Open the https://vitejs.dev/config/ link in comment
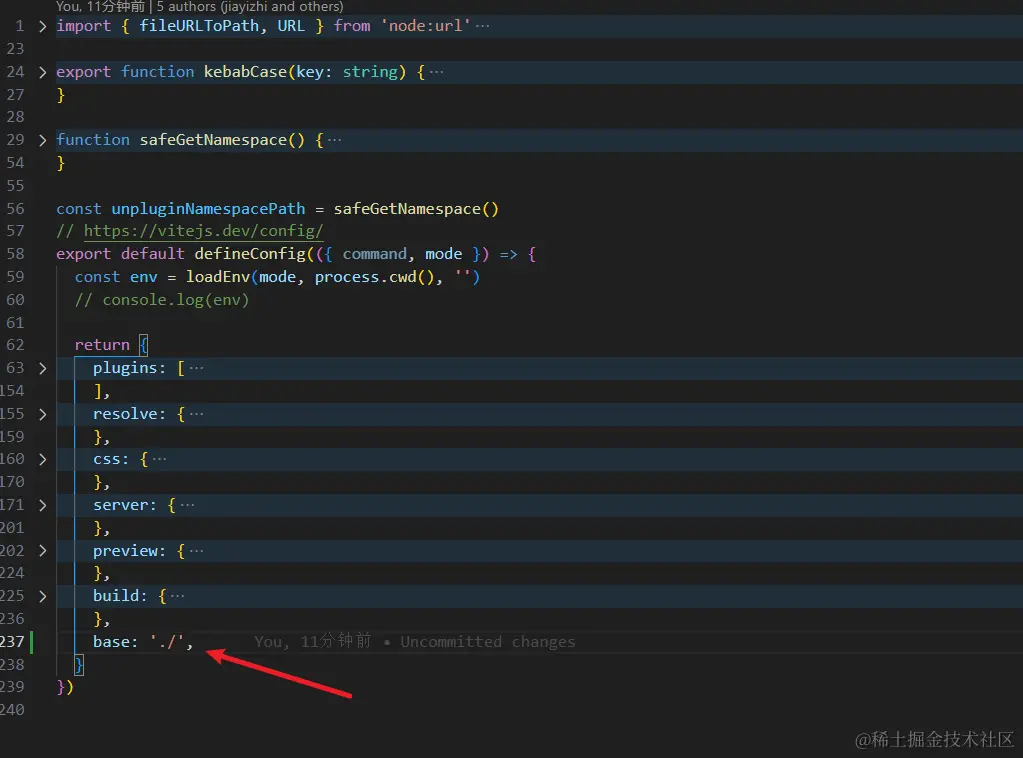This screenshot has width=1023, height=758. tap(204, 231)
